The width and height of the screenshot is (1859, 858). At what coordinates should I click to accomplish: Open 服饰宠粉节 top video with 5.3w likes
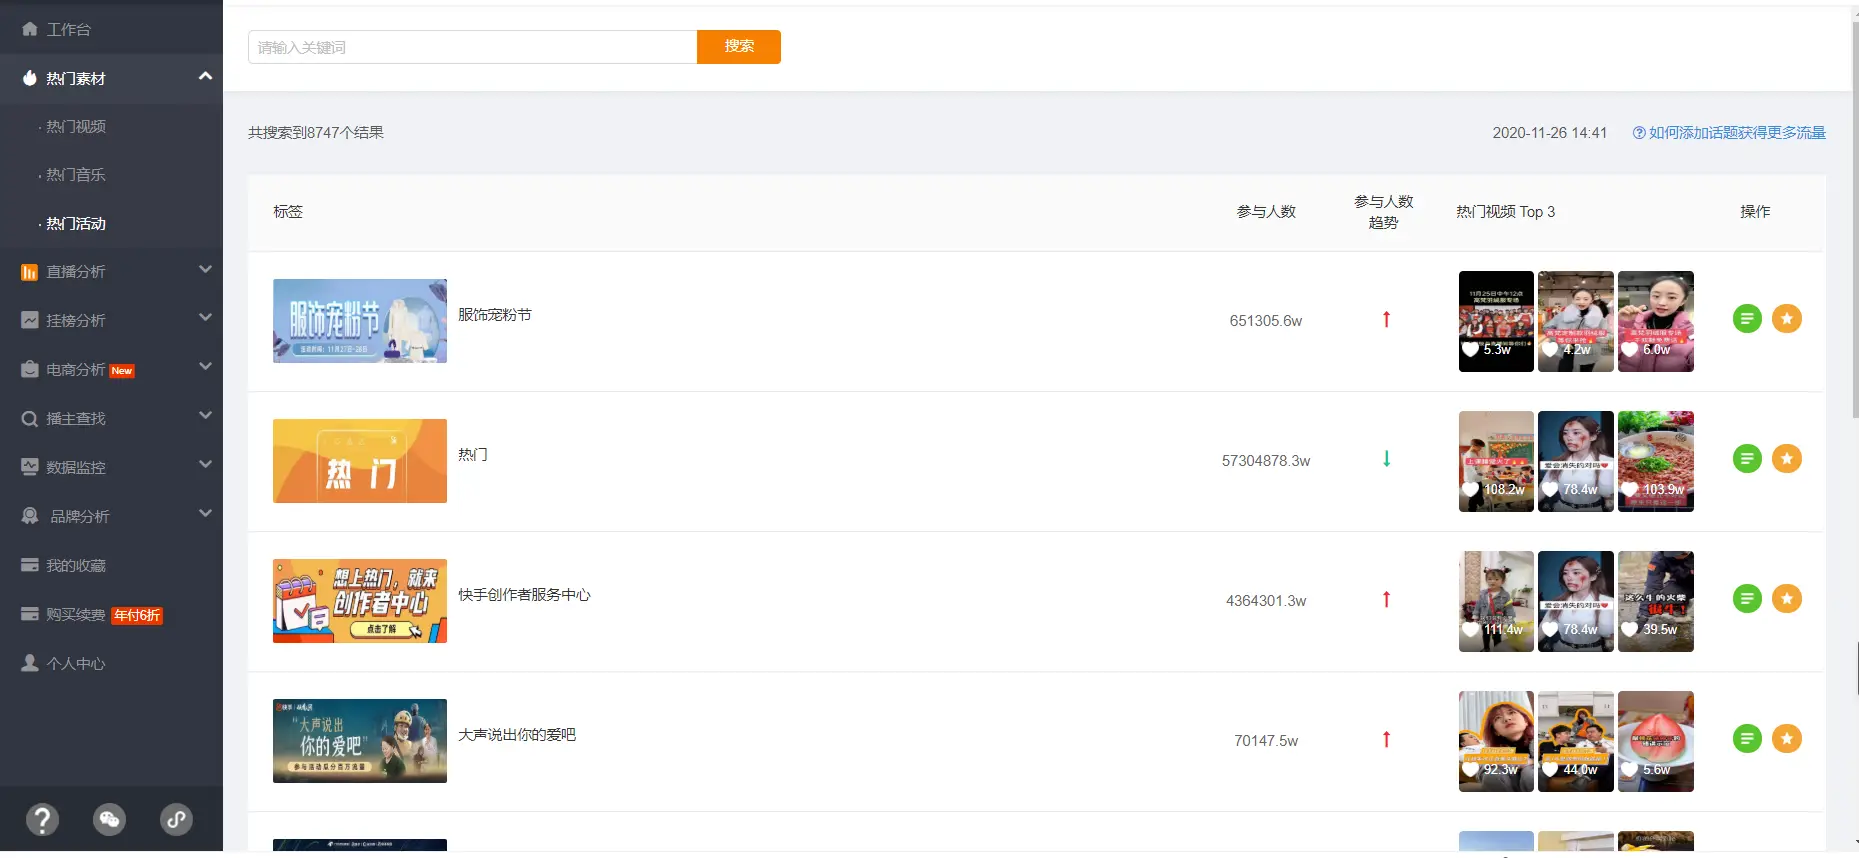(1496, 321)
